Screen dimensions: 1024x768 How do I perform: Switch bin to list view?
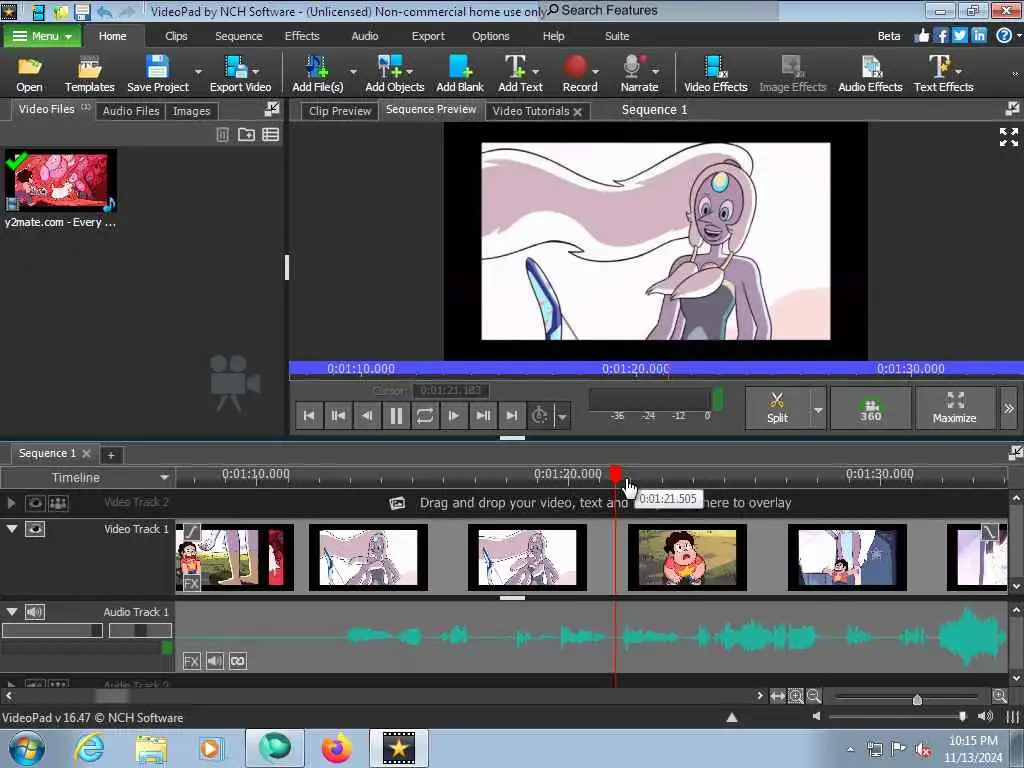270,135
